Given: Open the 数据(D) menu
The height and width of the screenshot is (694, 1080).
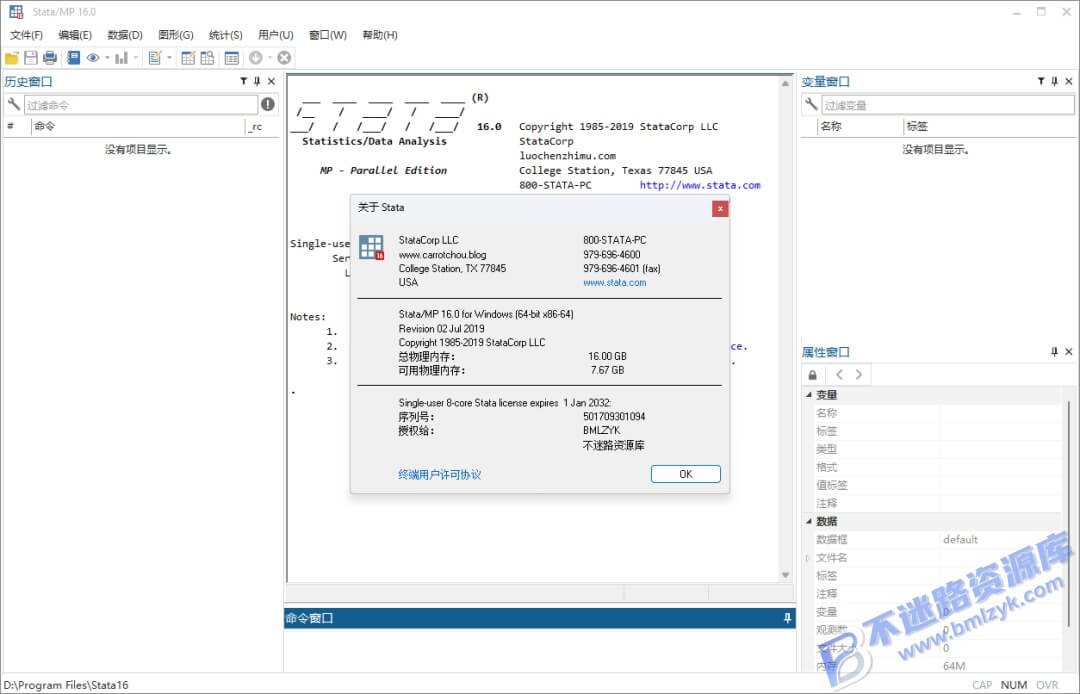Looking at the screenshot, I should [125, 35].
